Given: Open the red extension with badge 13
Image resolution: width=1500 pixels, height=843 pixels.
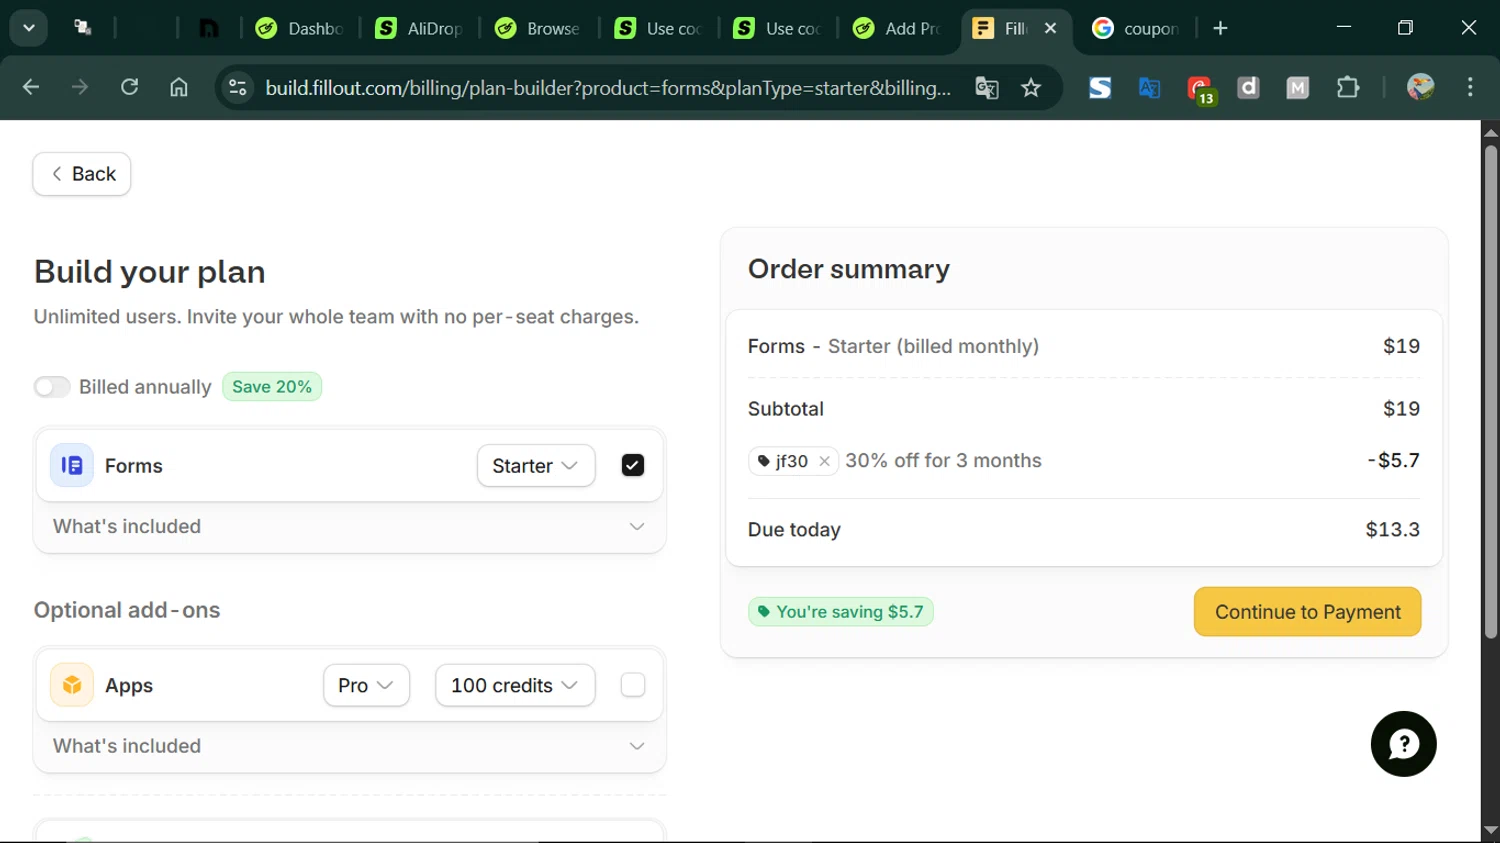Looking at the screenshot, I should pyautogui.click(x=1200, y=90).
